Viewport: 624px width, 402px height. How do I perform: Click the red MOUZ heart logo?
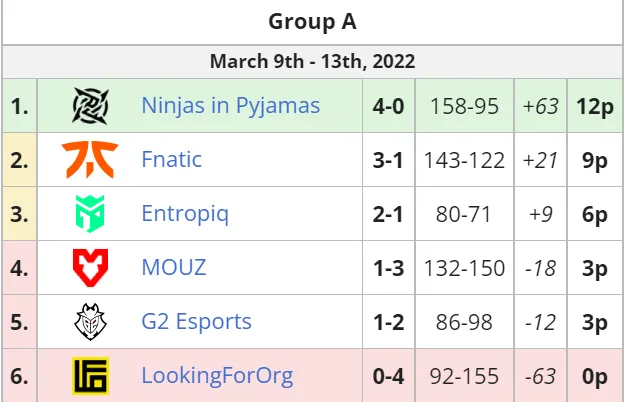click(90, 268)
